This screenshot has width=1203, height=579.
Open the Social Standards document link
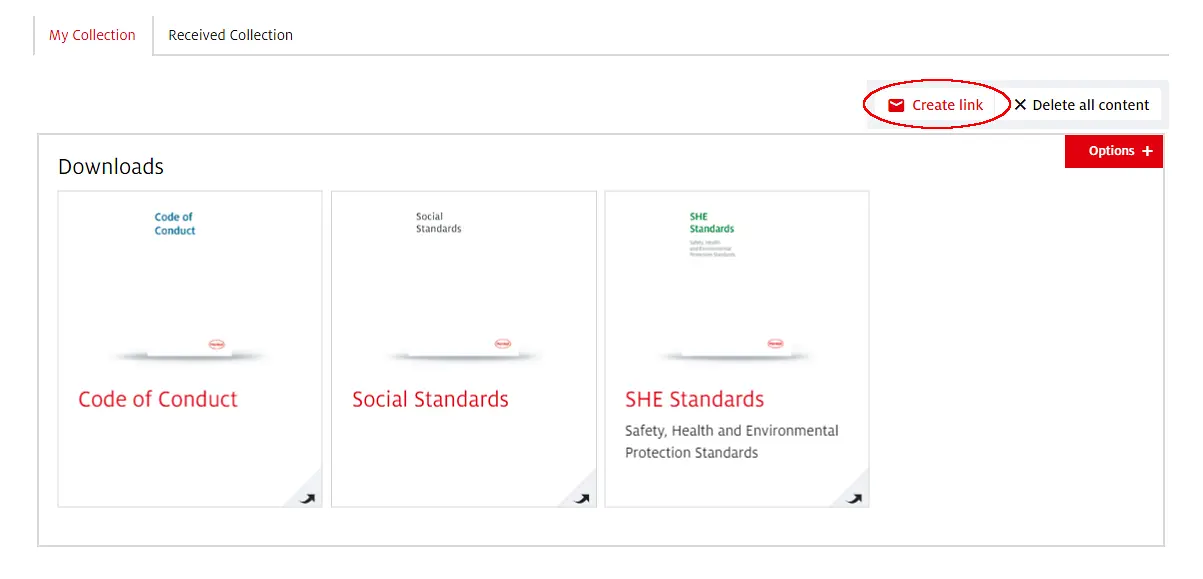click(x=431, y=399)
